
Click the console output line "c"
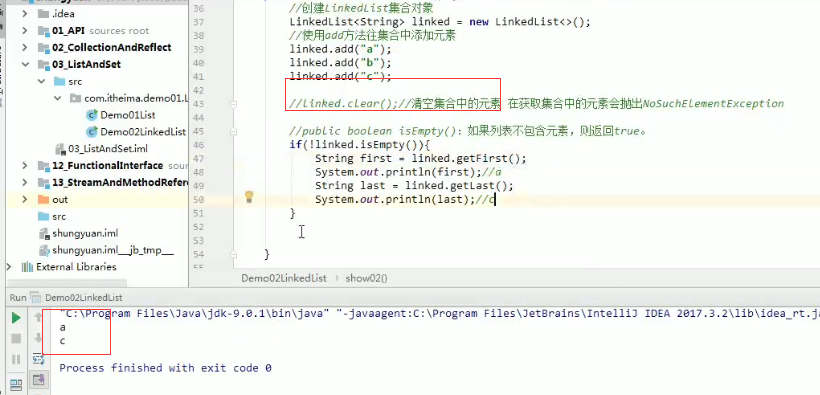pos(63,341)
